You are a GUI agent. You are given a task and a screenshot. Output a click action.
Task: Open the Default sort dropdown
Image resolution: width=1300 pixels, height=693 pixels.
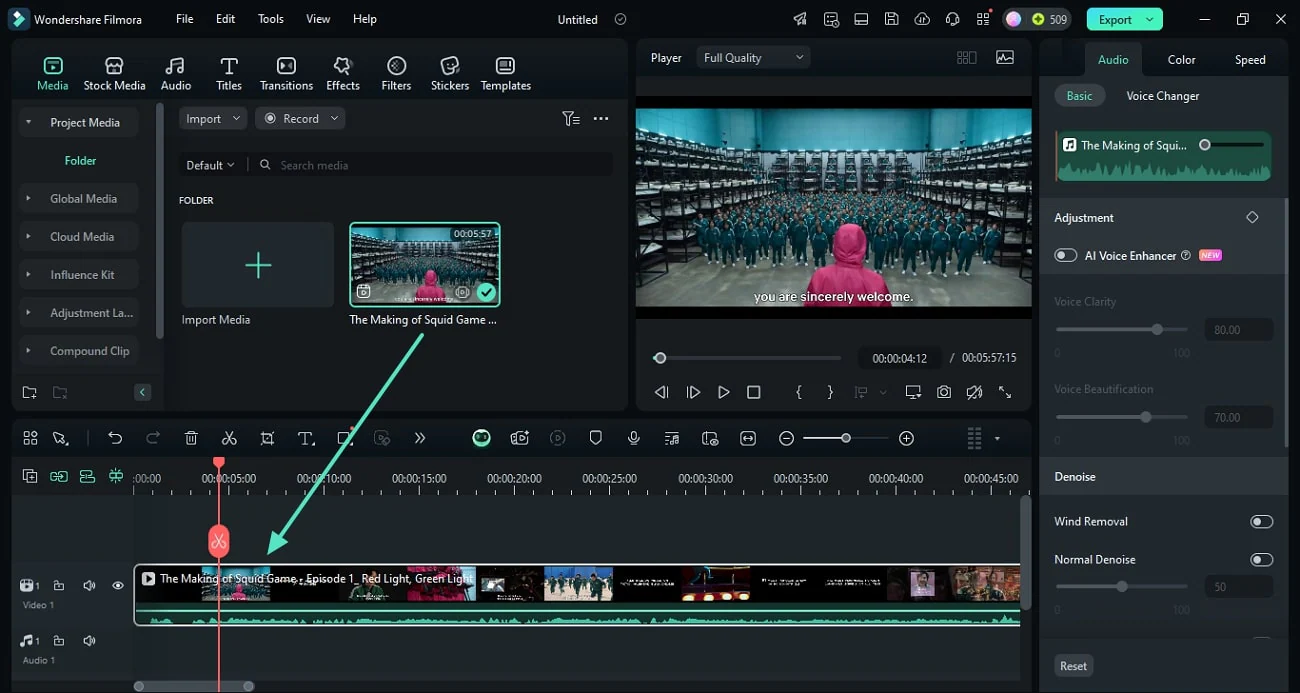210,165
